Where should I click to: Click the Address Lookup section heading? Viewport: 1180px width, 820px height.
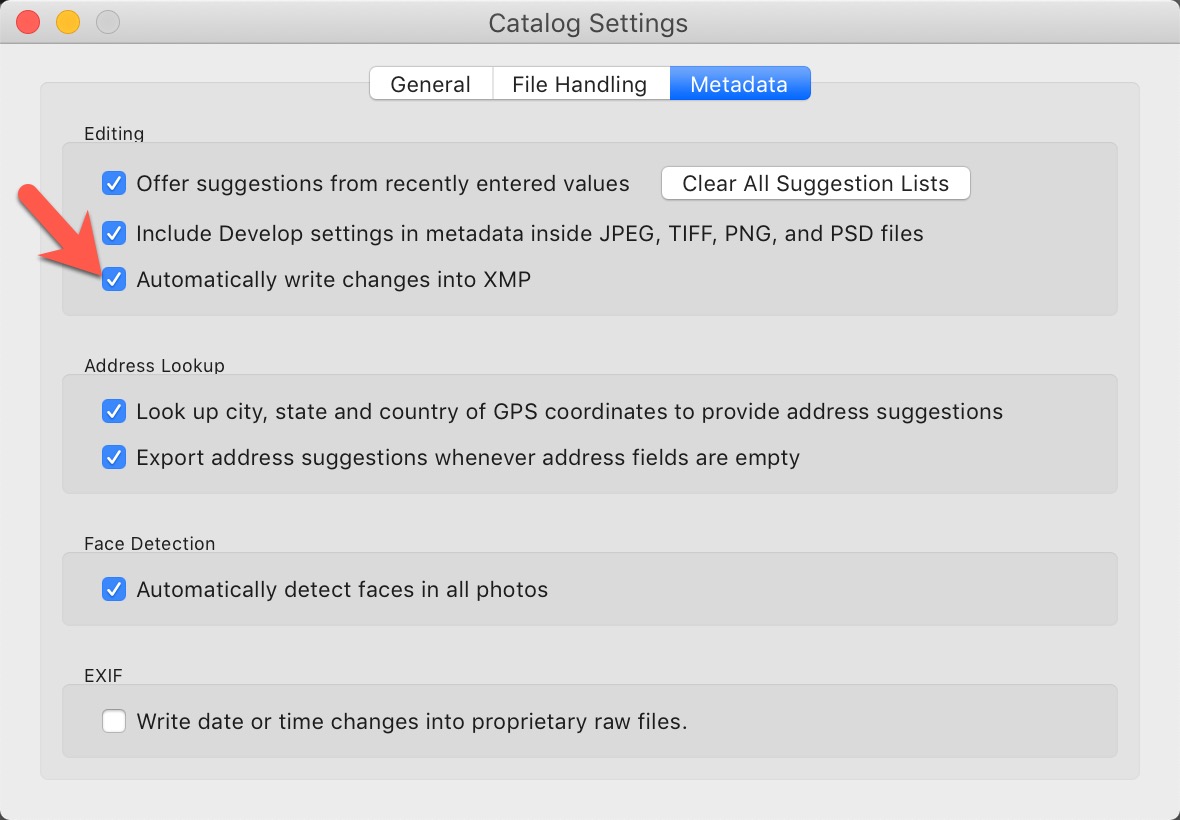[x=154, y=365]
